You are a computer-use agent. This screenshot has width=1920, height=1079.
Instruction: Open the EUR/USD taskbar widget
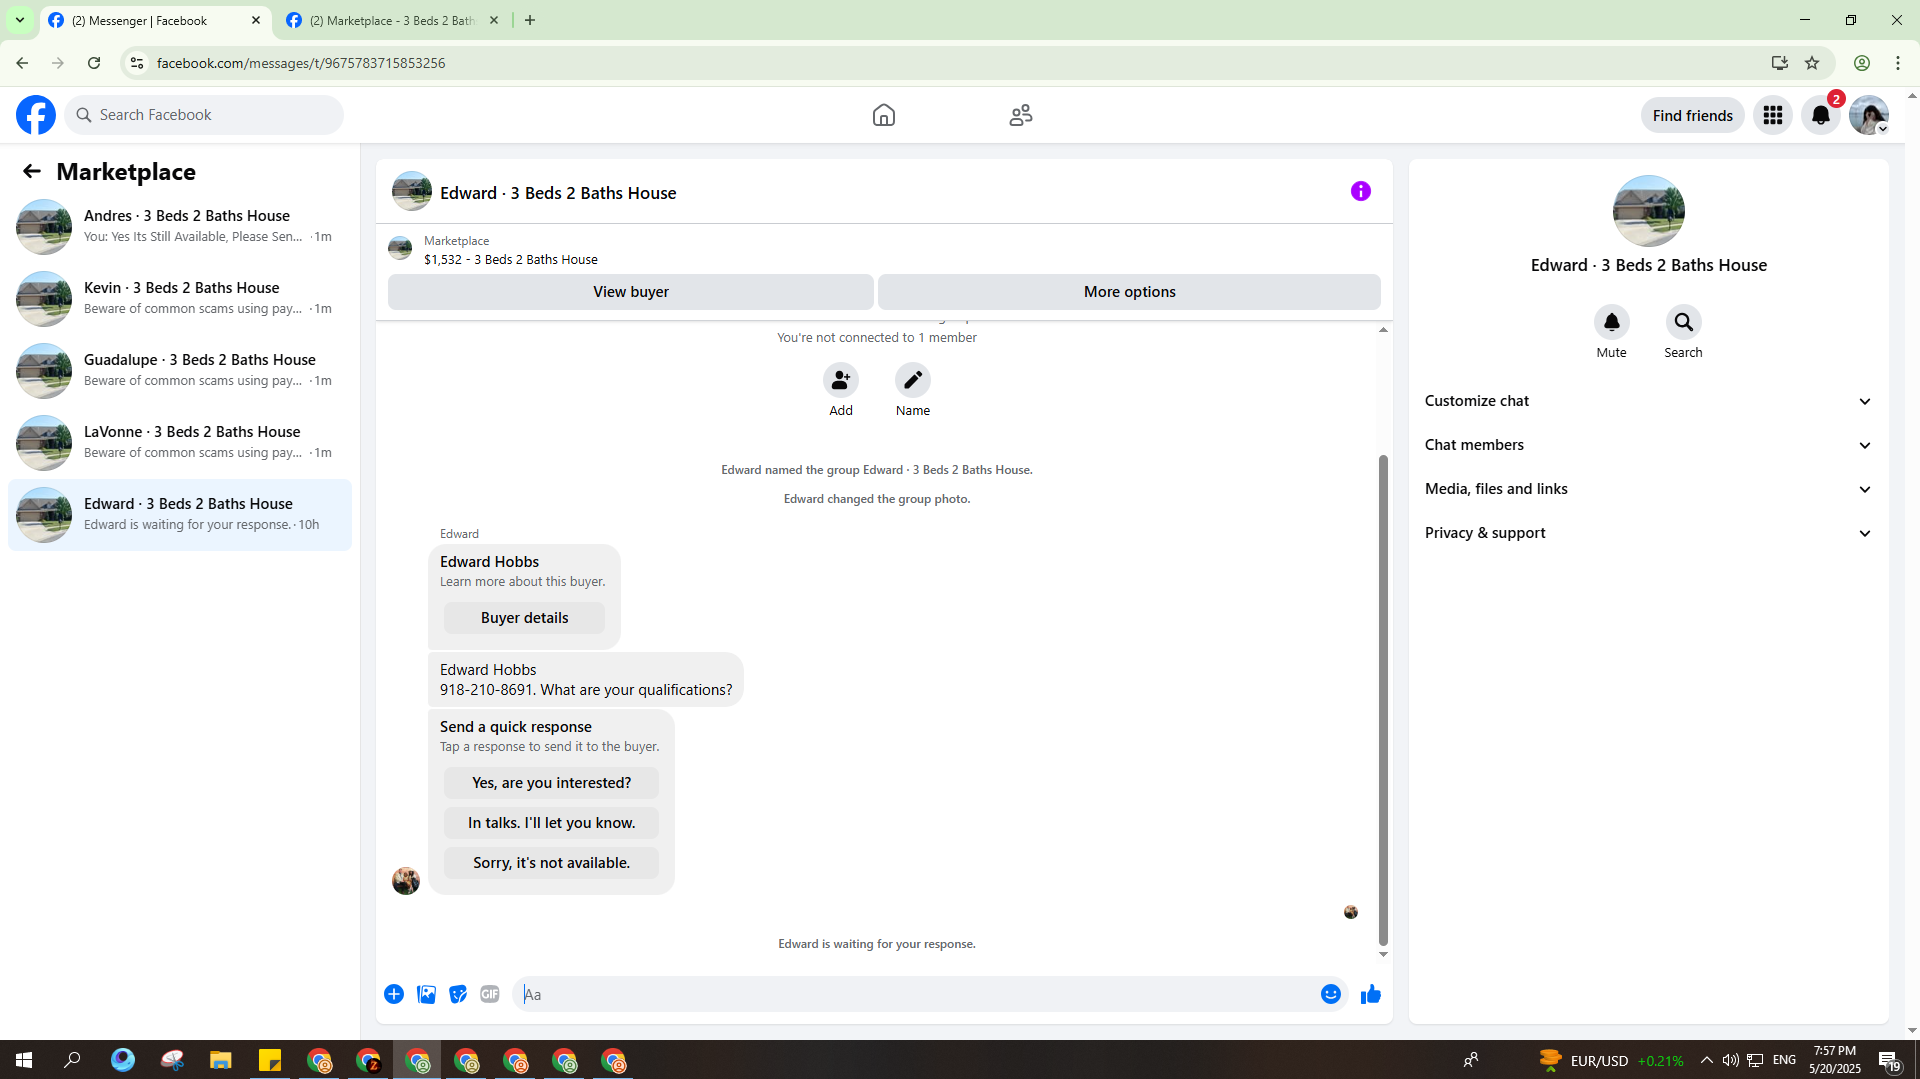click(x=1611, y=1060)
